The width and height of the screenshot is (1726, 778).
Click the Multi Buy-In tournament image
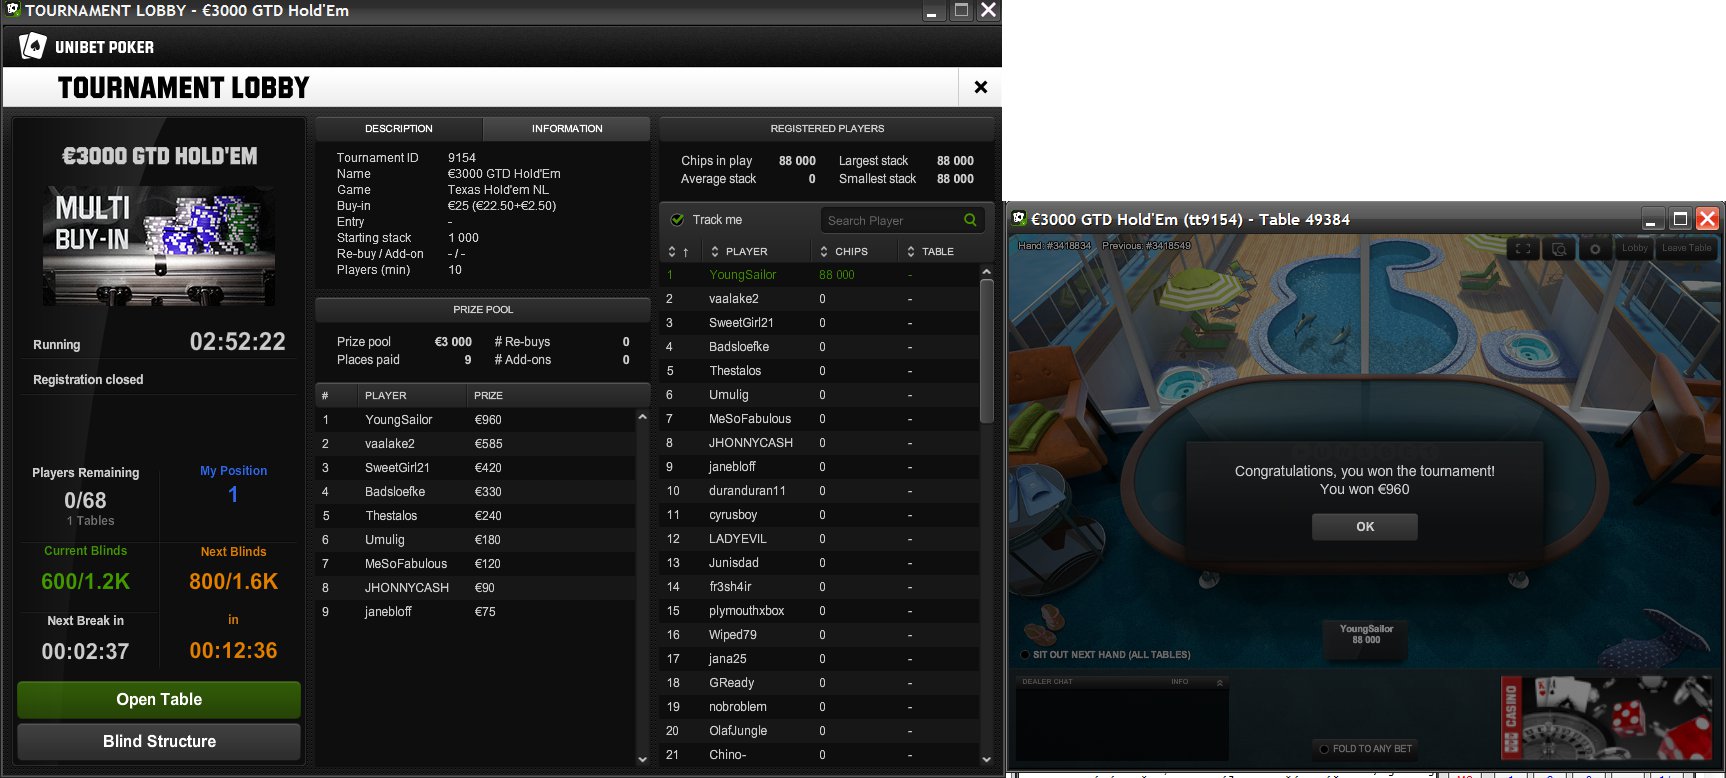click(x=159, y=245)
